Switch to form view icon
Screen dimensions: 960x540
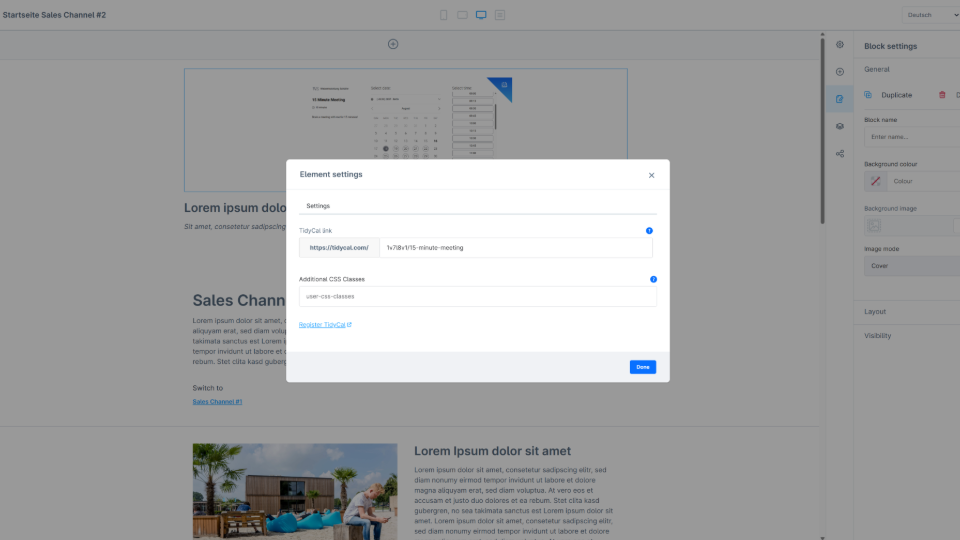coord(500,15)
